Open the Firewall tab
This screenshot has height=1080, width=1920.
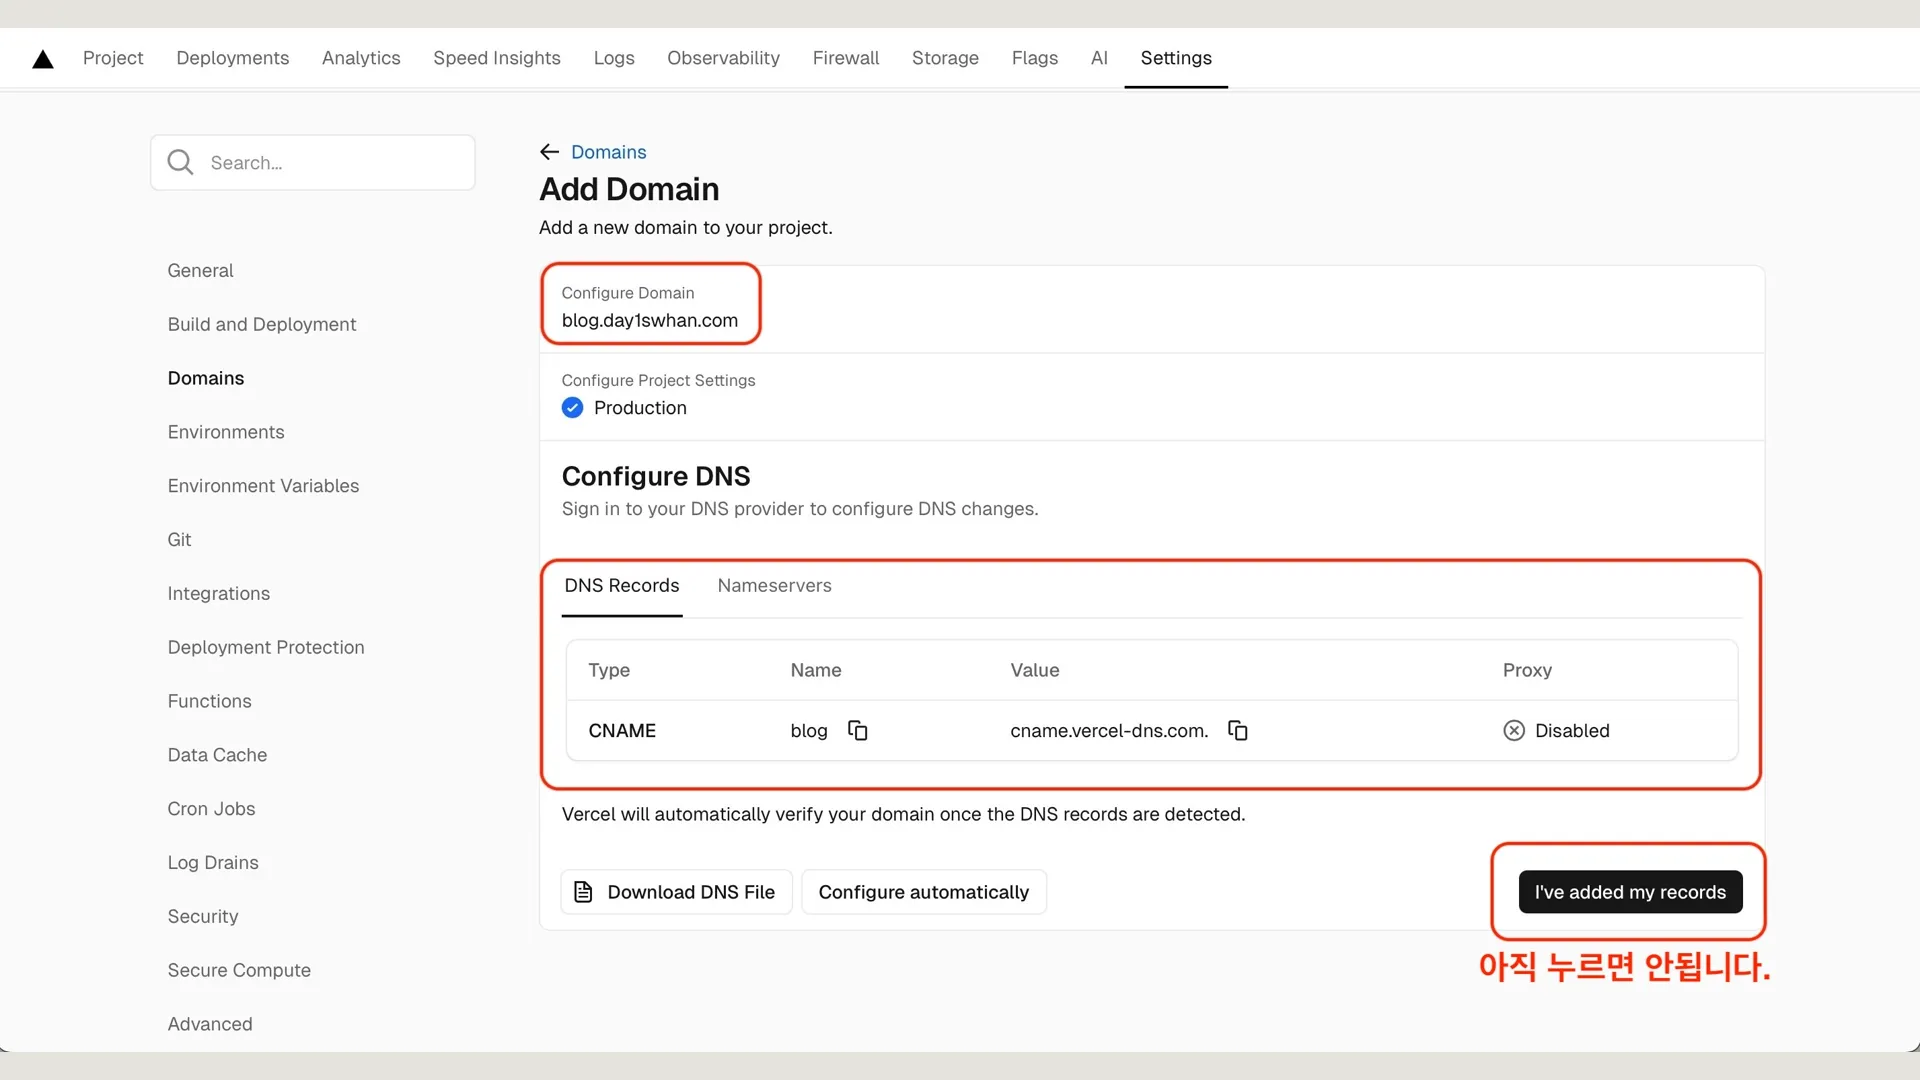point(846,58)
